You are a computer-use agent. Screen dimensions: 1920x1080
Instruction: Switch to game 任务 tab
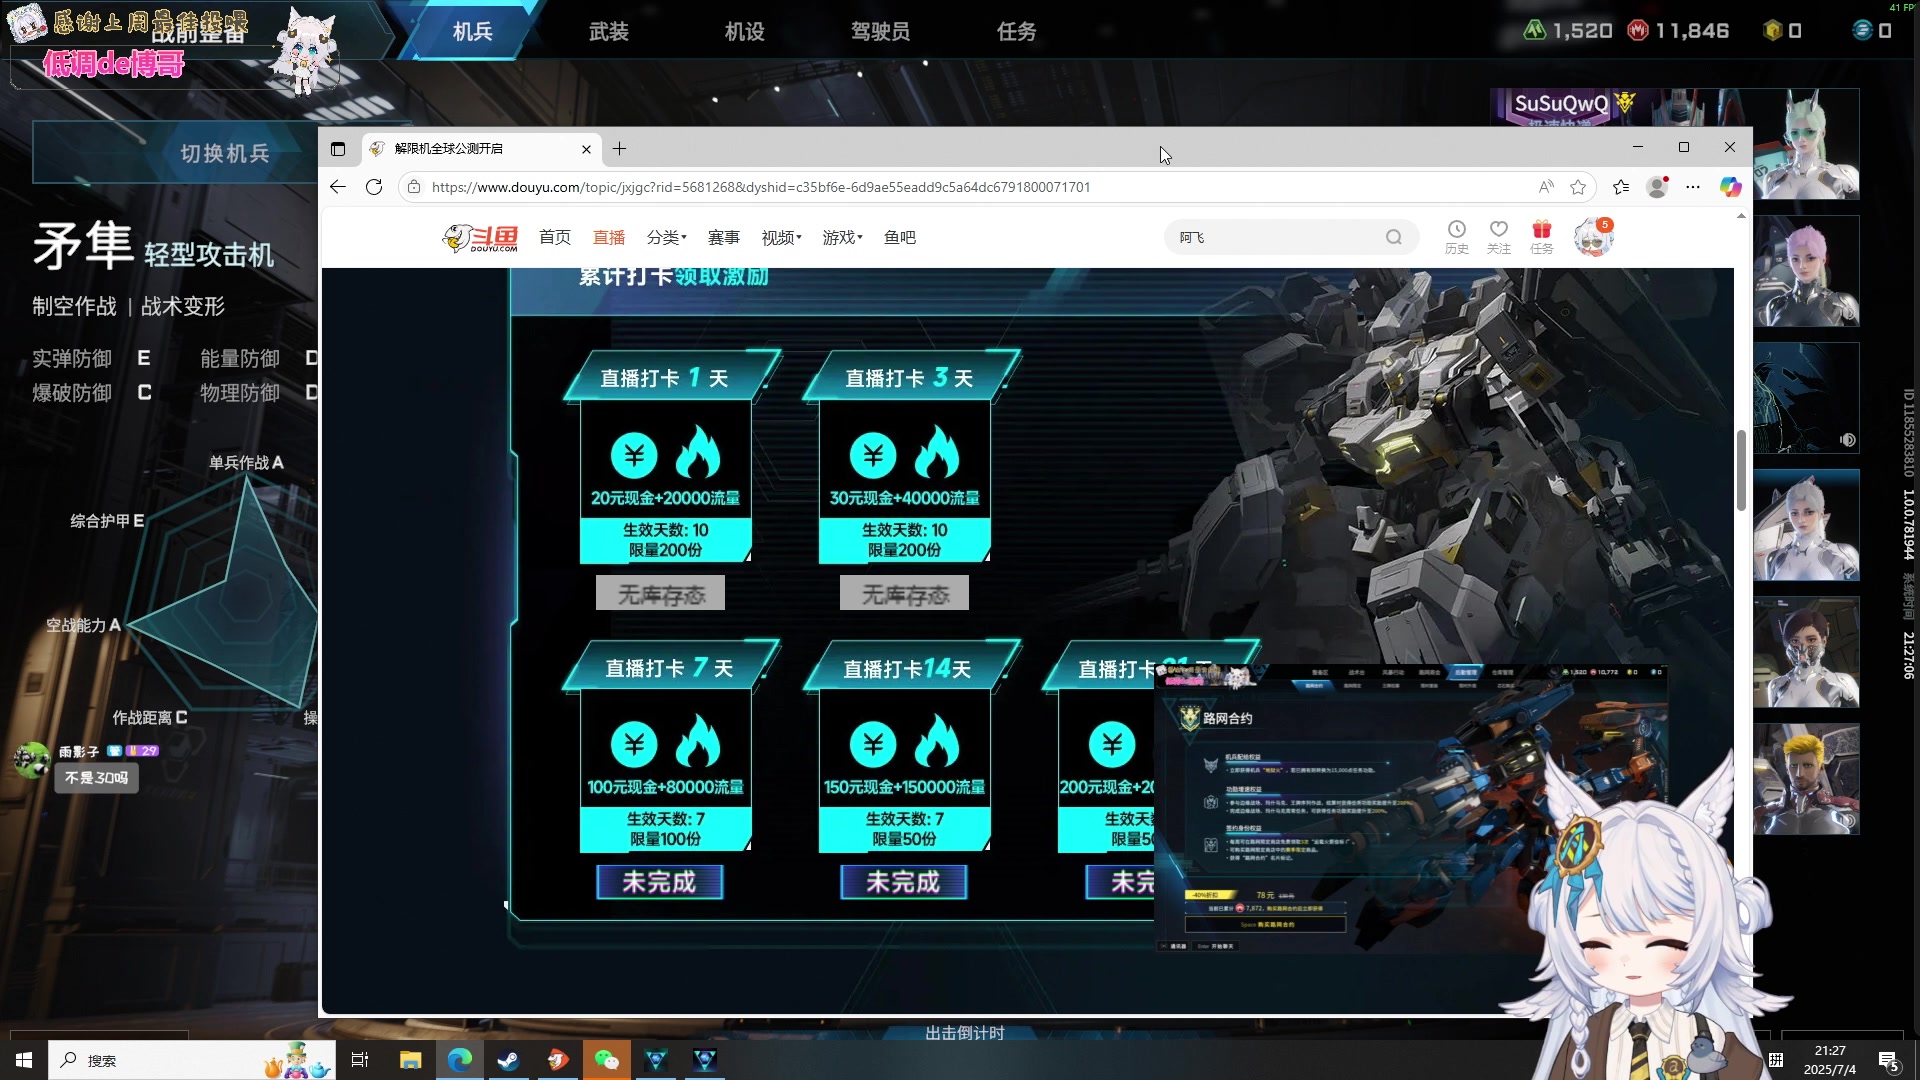pyautogui.click(x=1017, y=31)
